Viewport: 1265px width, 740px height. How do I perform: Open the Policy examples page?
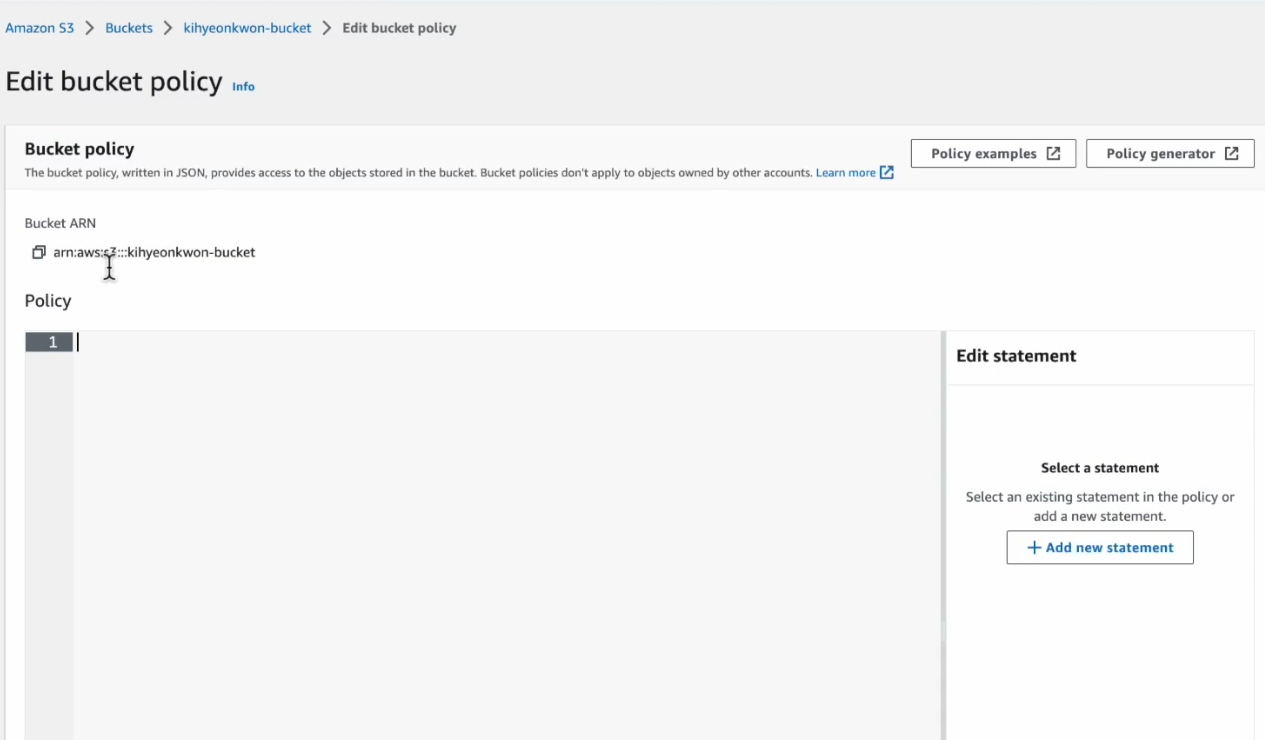(993, 153)
